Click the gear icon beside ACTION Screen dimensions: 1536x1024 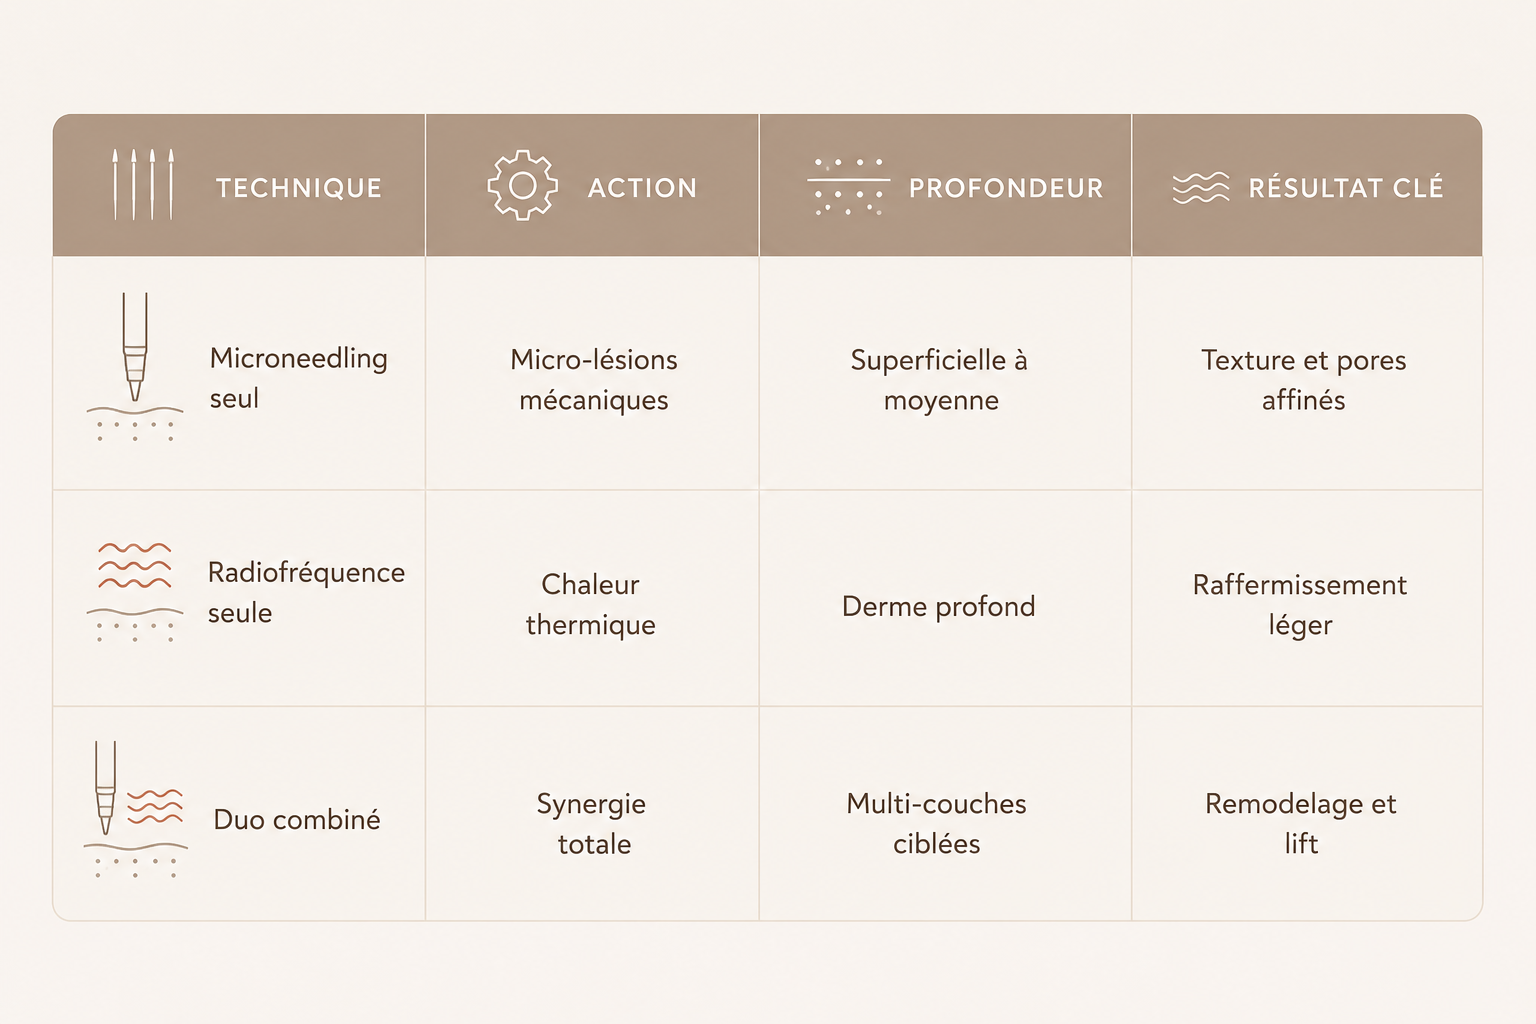click(x=522, y=185)
